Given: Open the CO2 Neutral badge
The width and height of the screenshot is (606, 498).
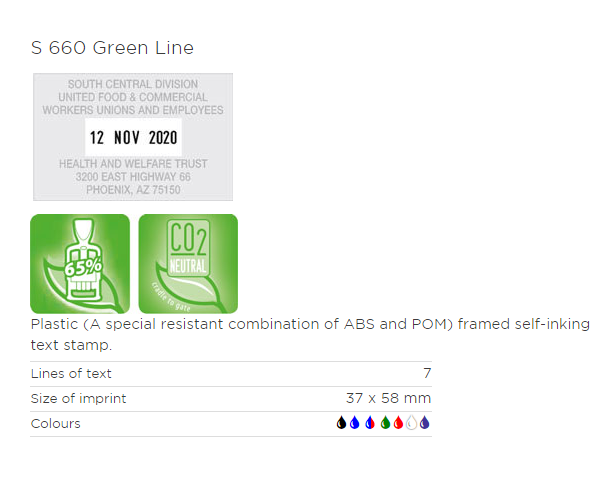Looking at the screenshot, I should click(188, 263).
